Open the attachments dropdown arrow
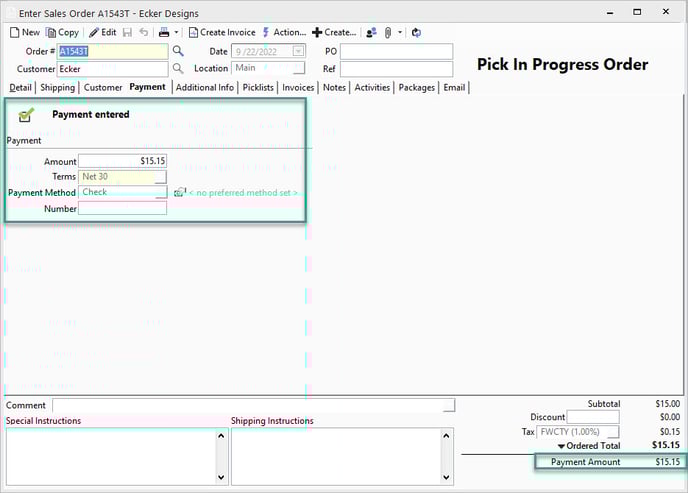Image resolution: width=688 pixels, height=493 pixels. tap(400, 32)
